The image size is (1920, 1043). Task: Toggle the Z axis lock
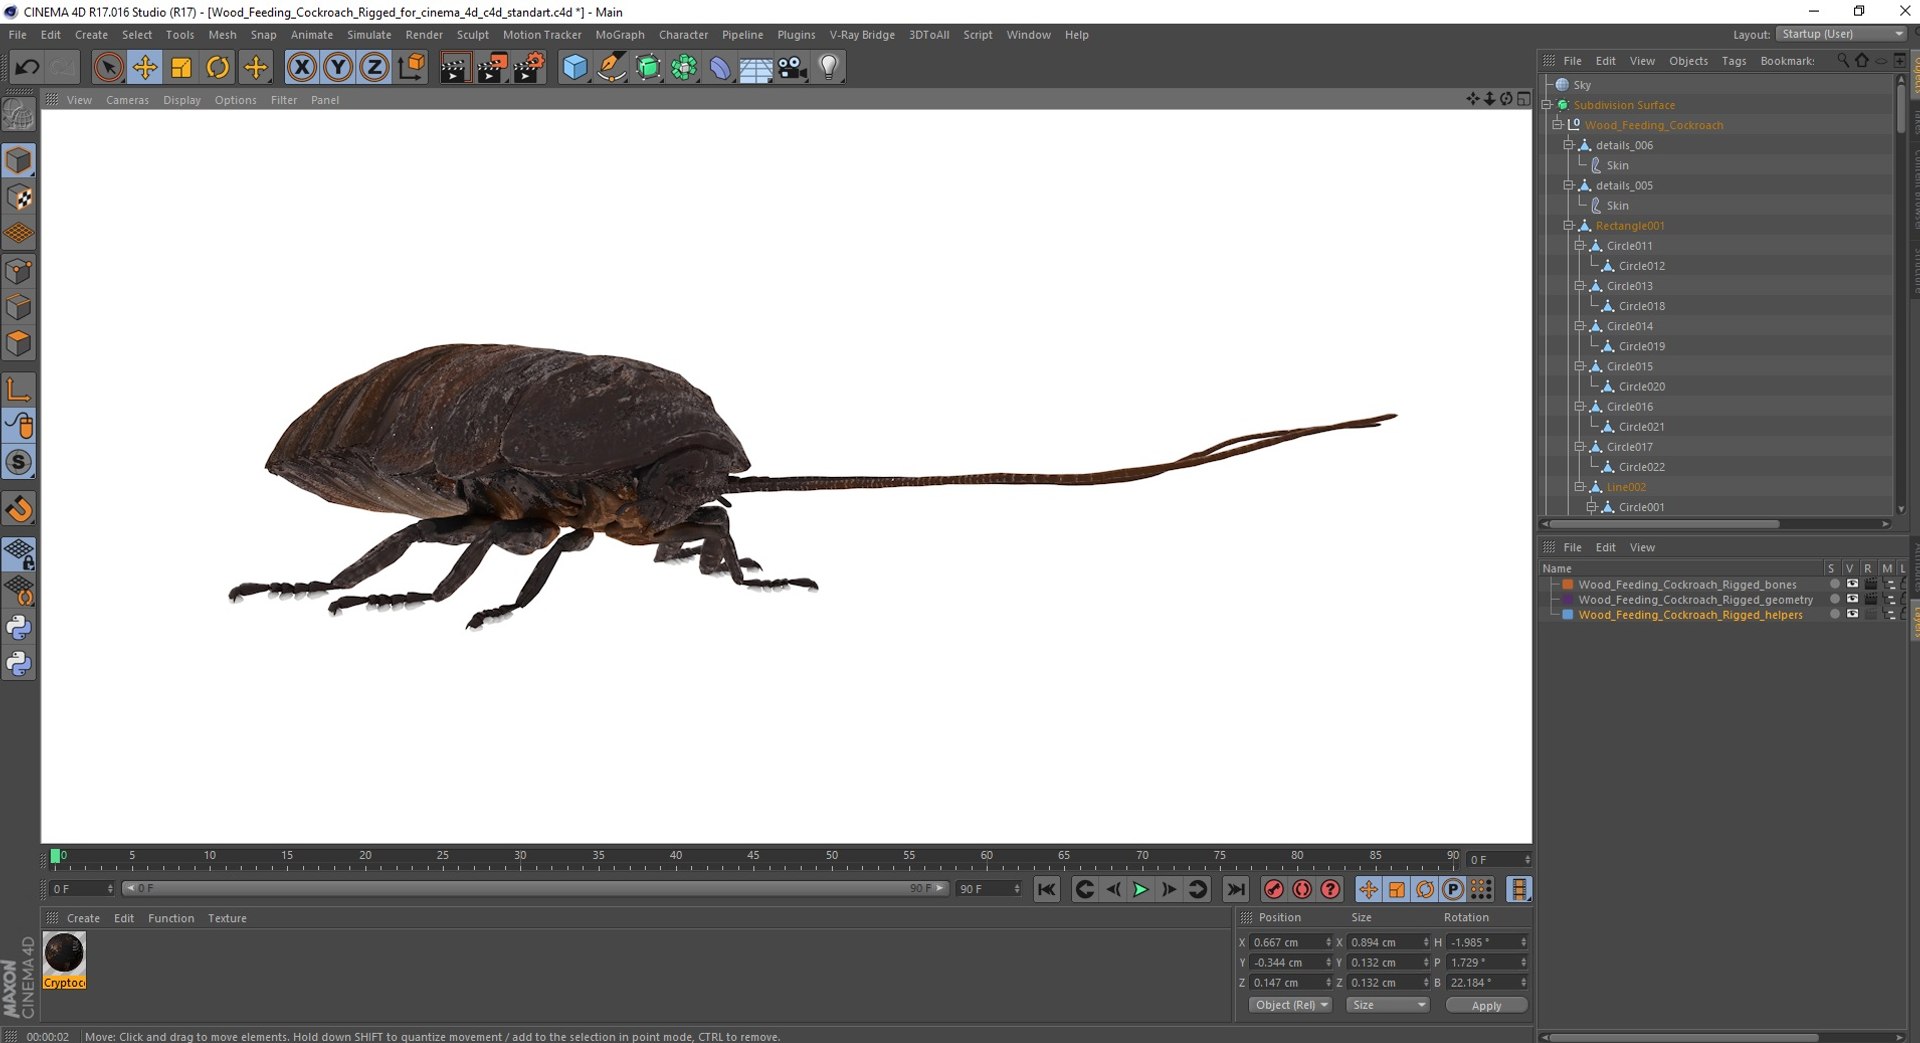point(374,67)
